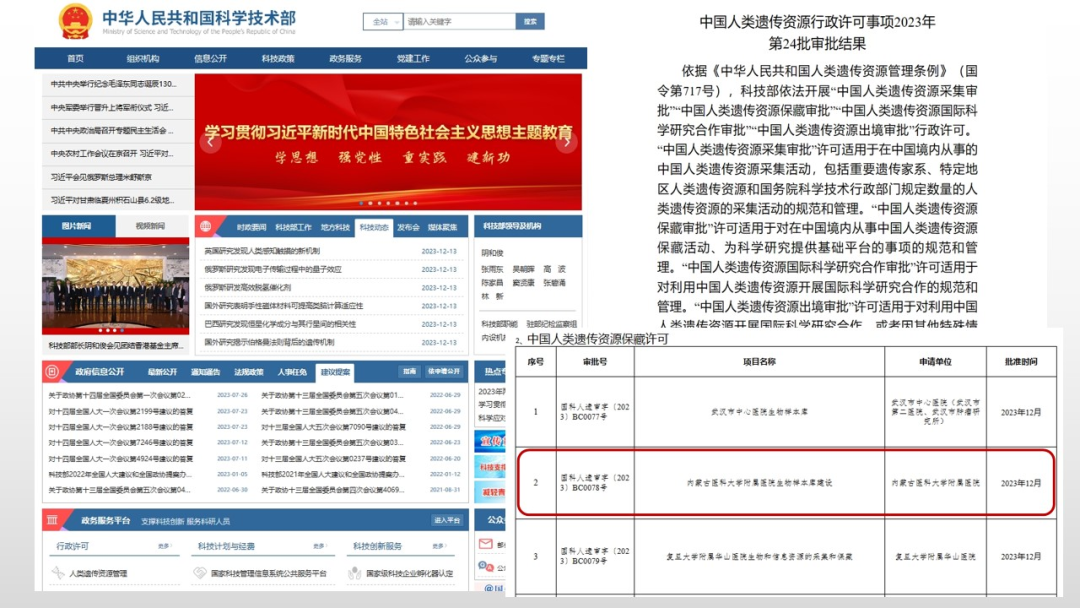Click 更多 next to 科技计划与经费
This screenshot has height=608, width=1080.
tap(319, 546)
